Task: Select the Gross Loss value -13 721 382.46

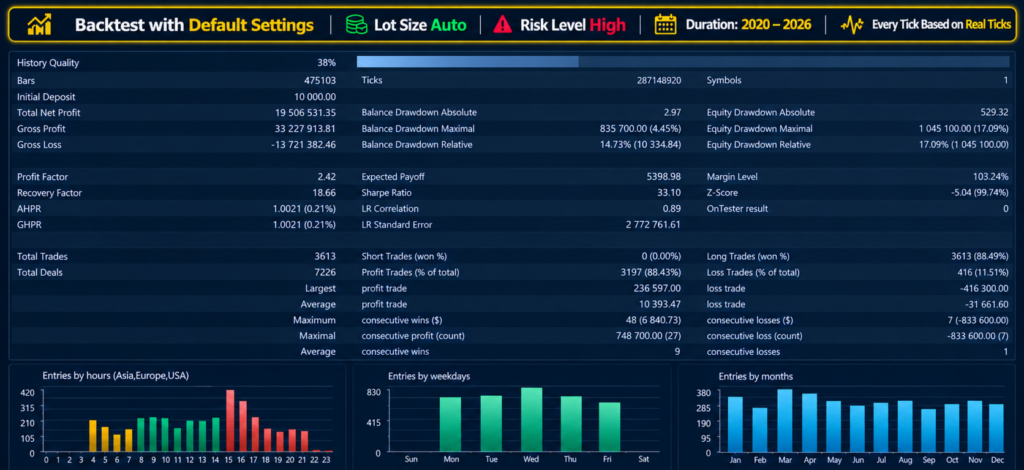Action: click(x=304, y=145)
